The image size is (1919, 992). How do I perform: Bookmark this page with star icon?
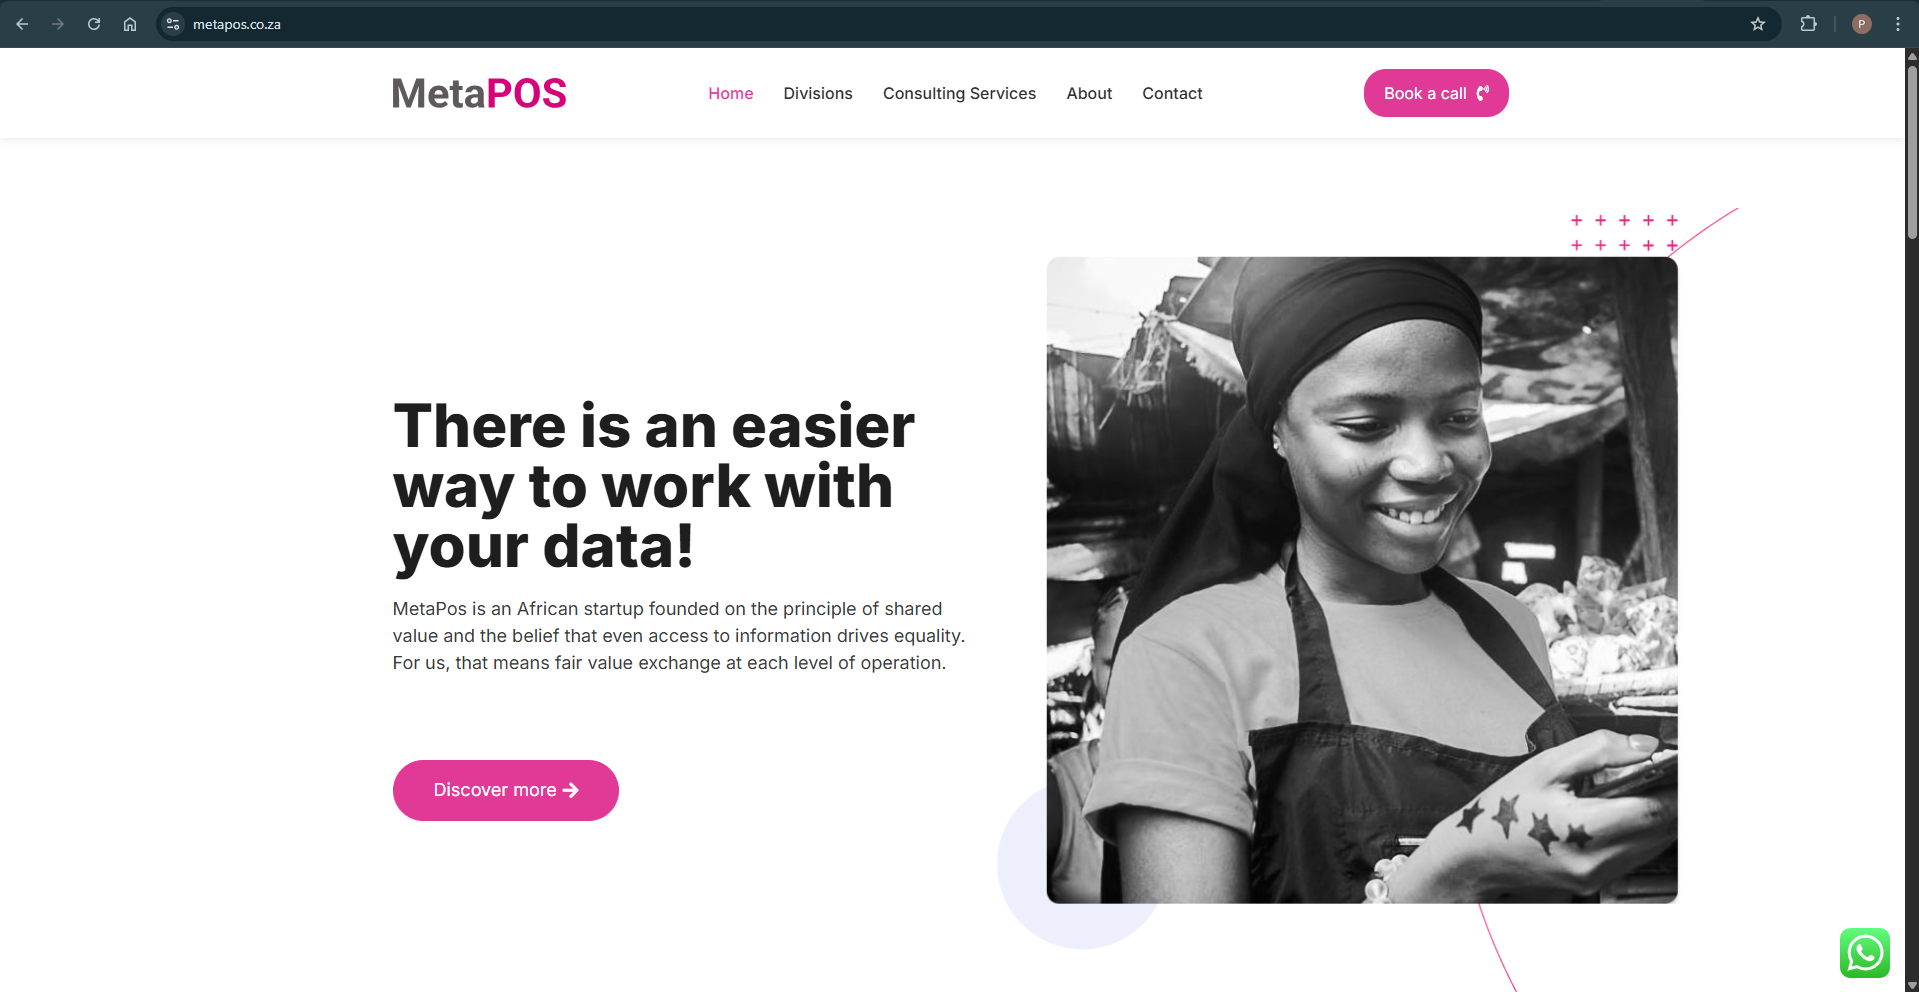tap(1758, 24)
